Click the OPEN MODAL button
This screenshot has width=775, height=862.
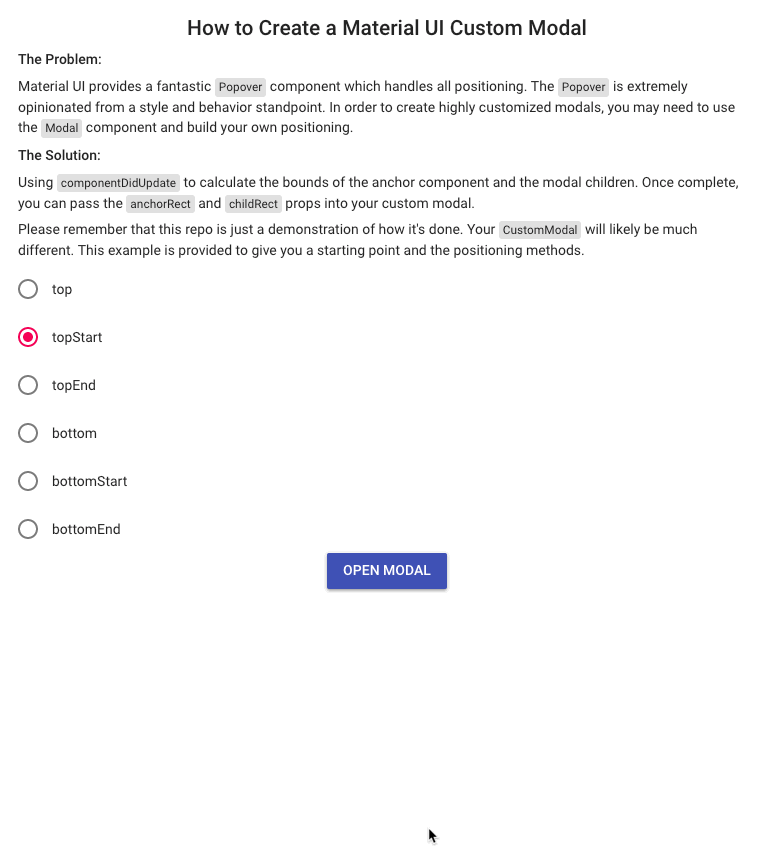(x=387, y=570)
